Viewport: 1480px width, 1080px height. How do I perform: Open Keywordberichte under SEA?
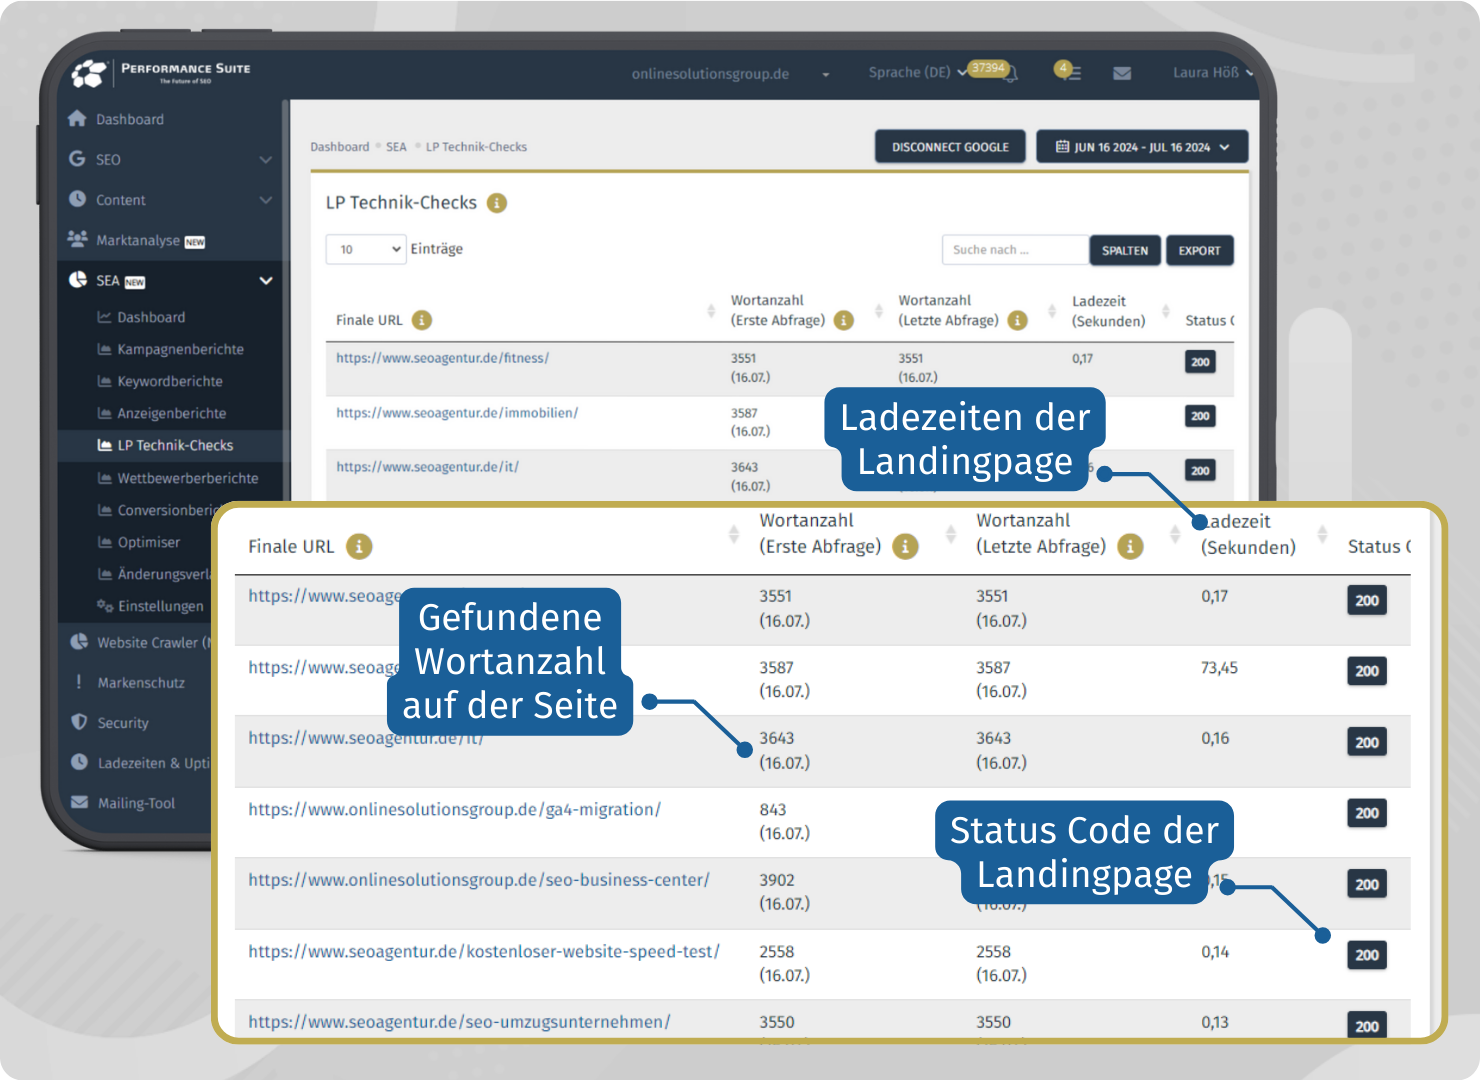(x=170, y=381)
